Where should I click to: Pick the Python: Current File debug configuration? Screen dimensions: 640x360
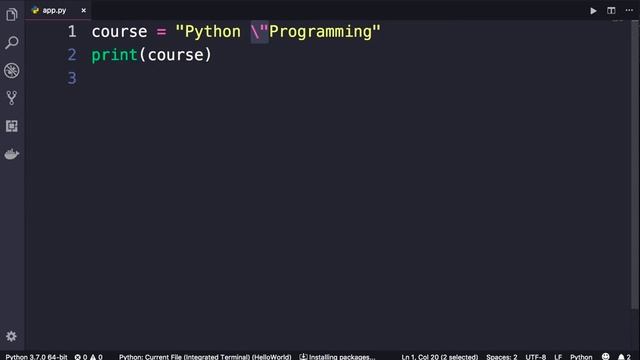tap(205, 357)
